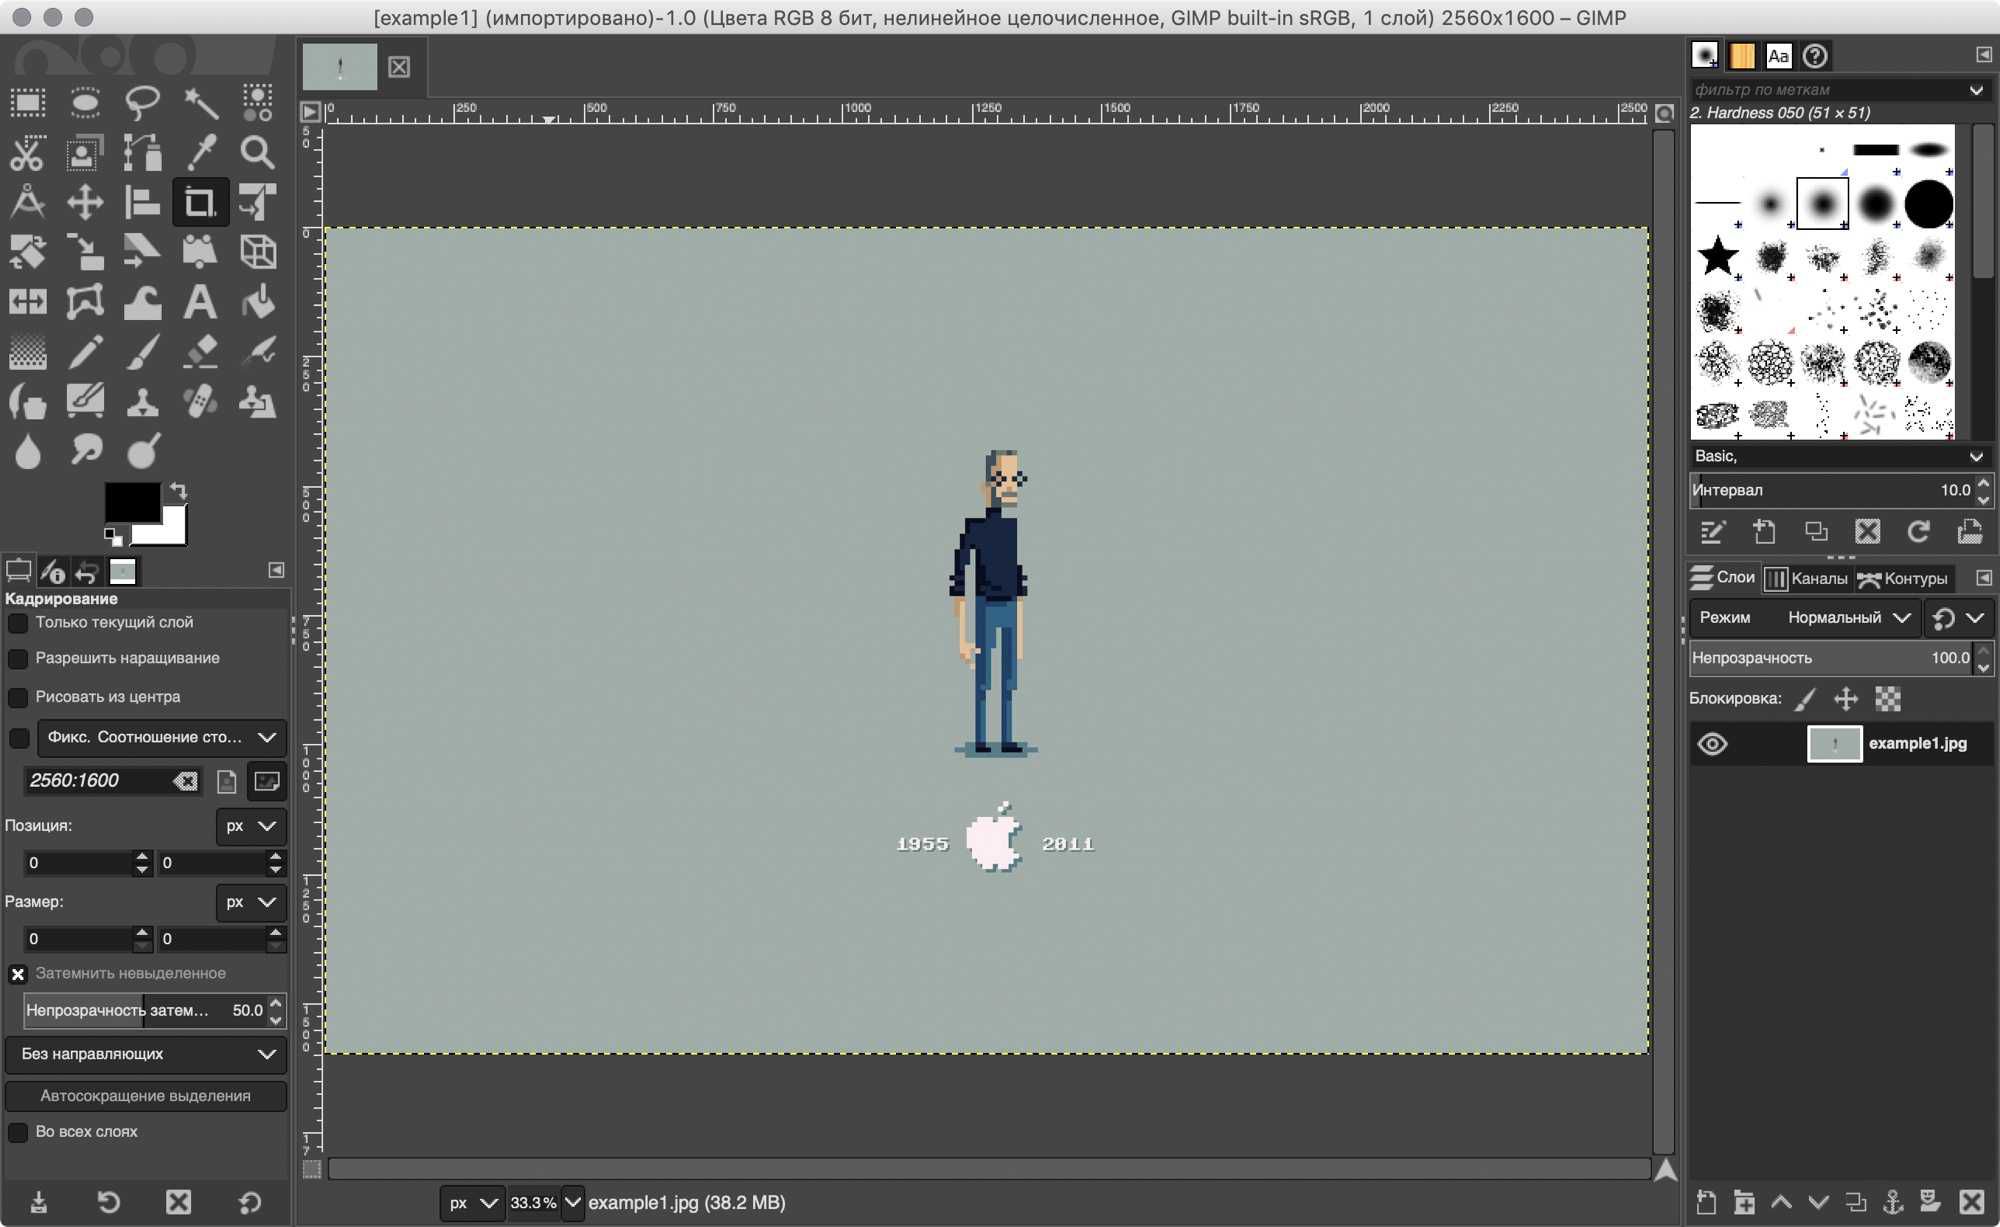The width and height of the screenshot is (2000, 1227).
Task: Select the Eraser tool
Action: [x=200, y=352]
